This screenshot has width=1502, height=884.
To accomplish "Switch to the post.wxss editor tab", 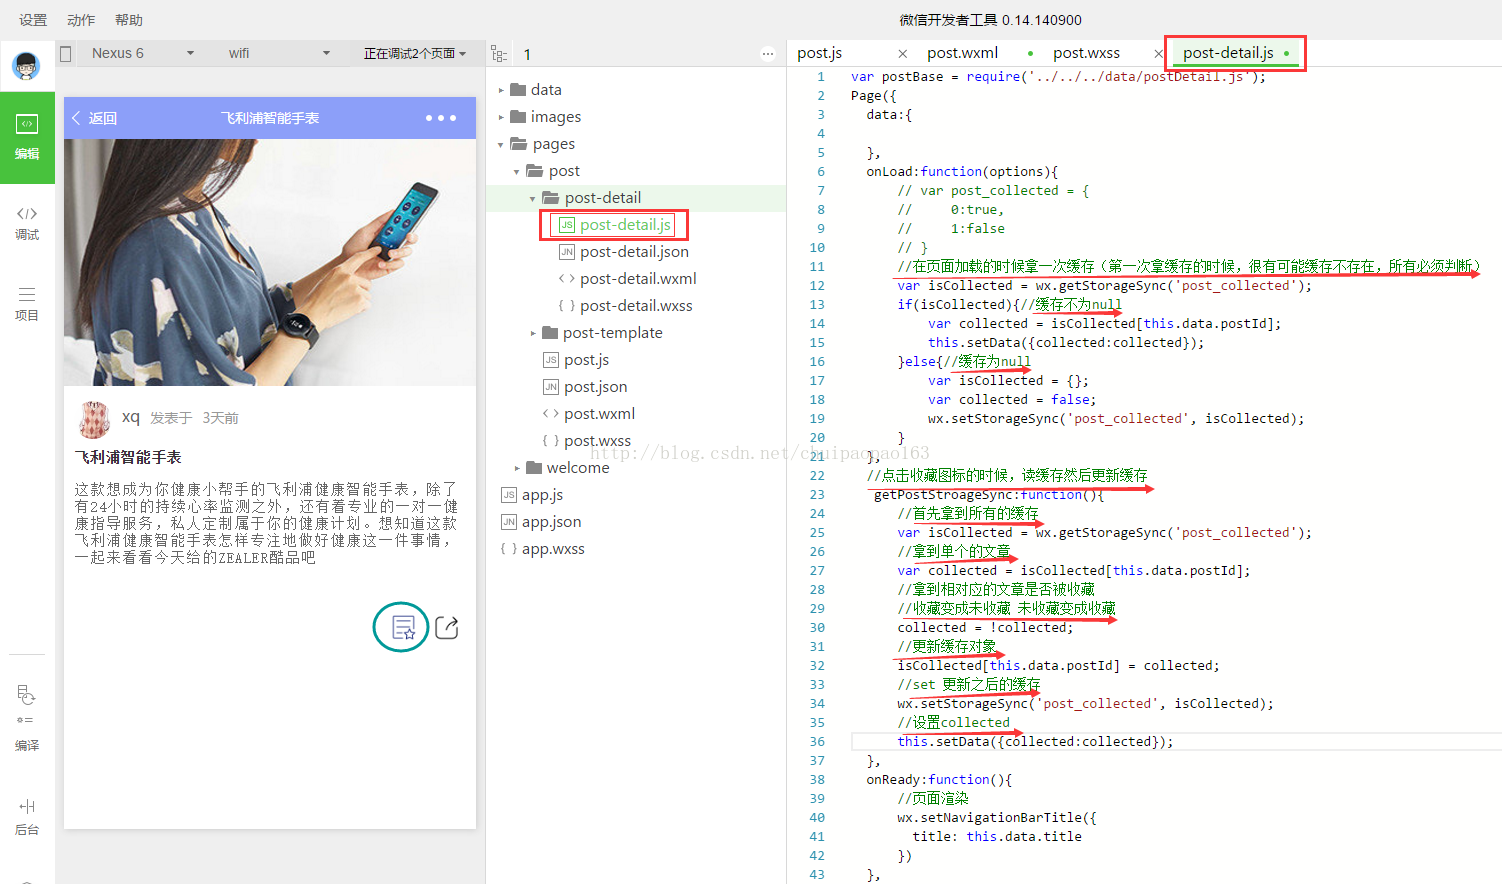I will pyautogui.click(x=1086, y=53).
